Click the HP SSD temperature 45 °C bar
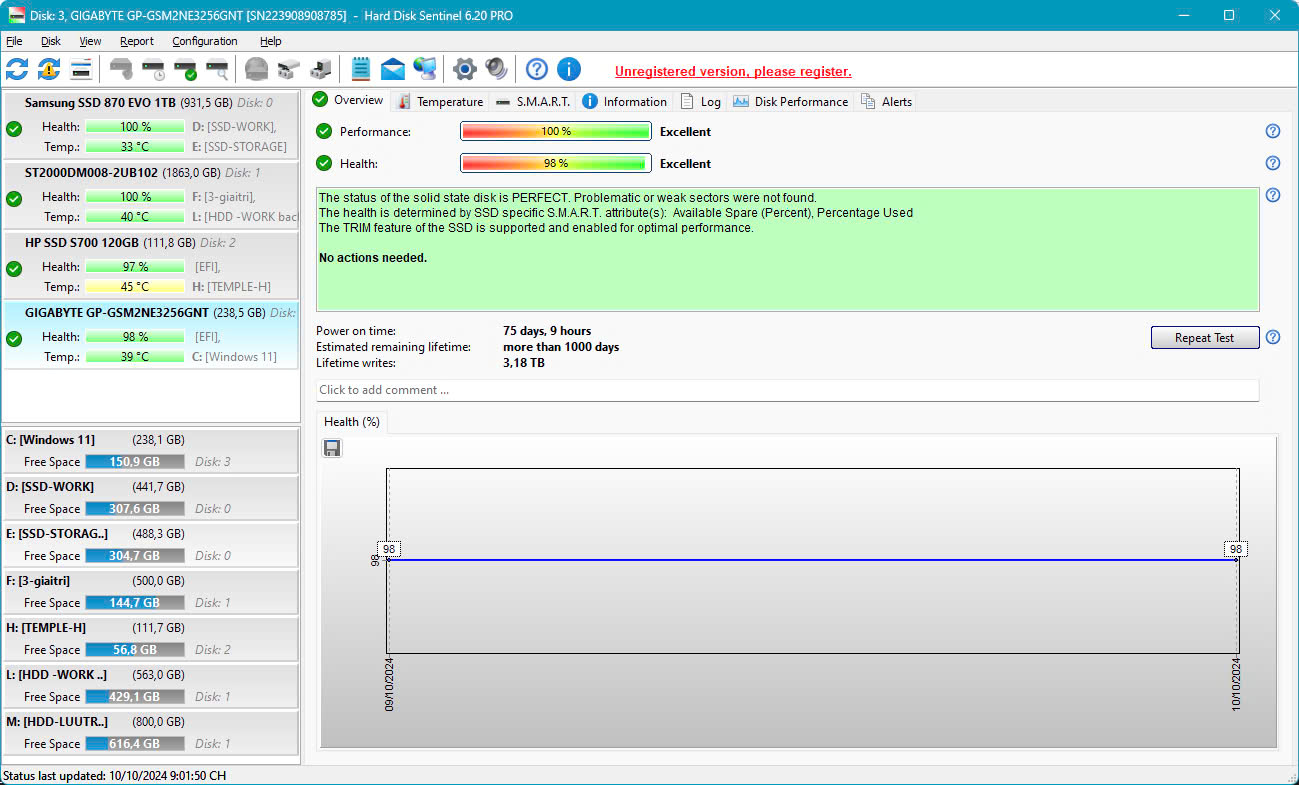This screenshot has width=1299, height=785. 135,287
